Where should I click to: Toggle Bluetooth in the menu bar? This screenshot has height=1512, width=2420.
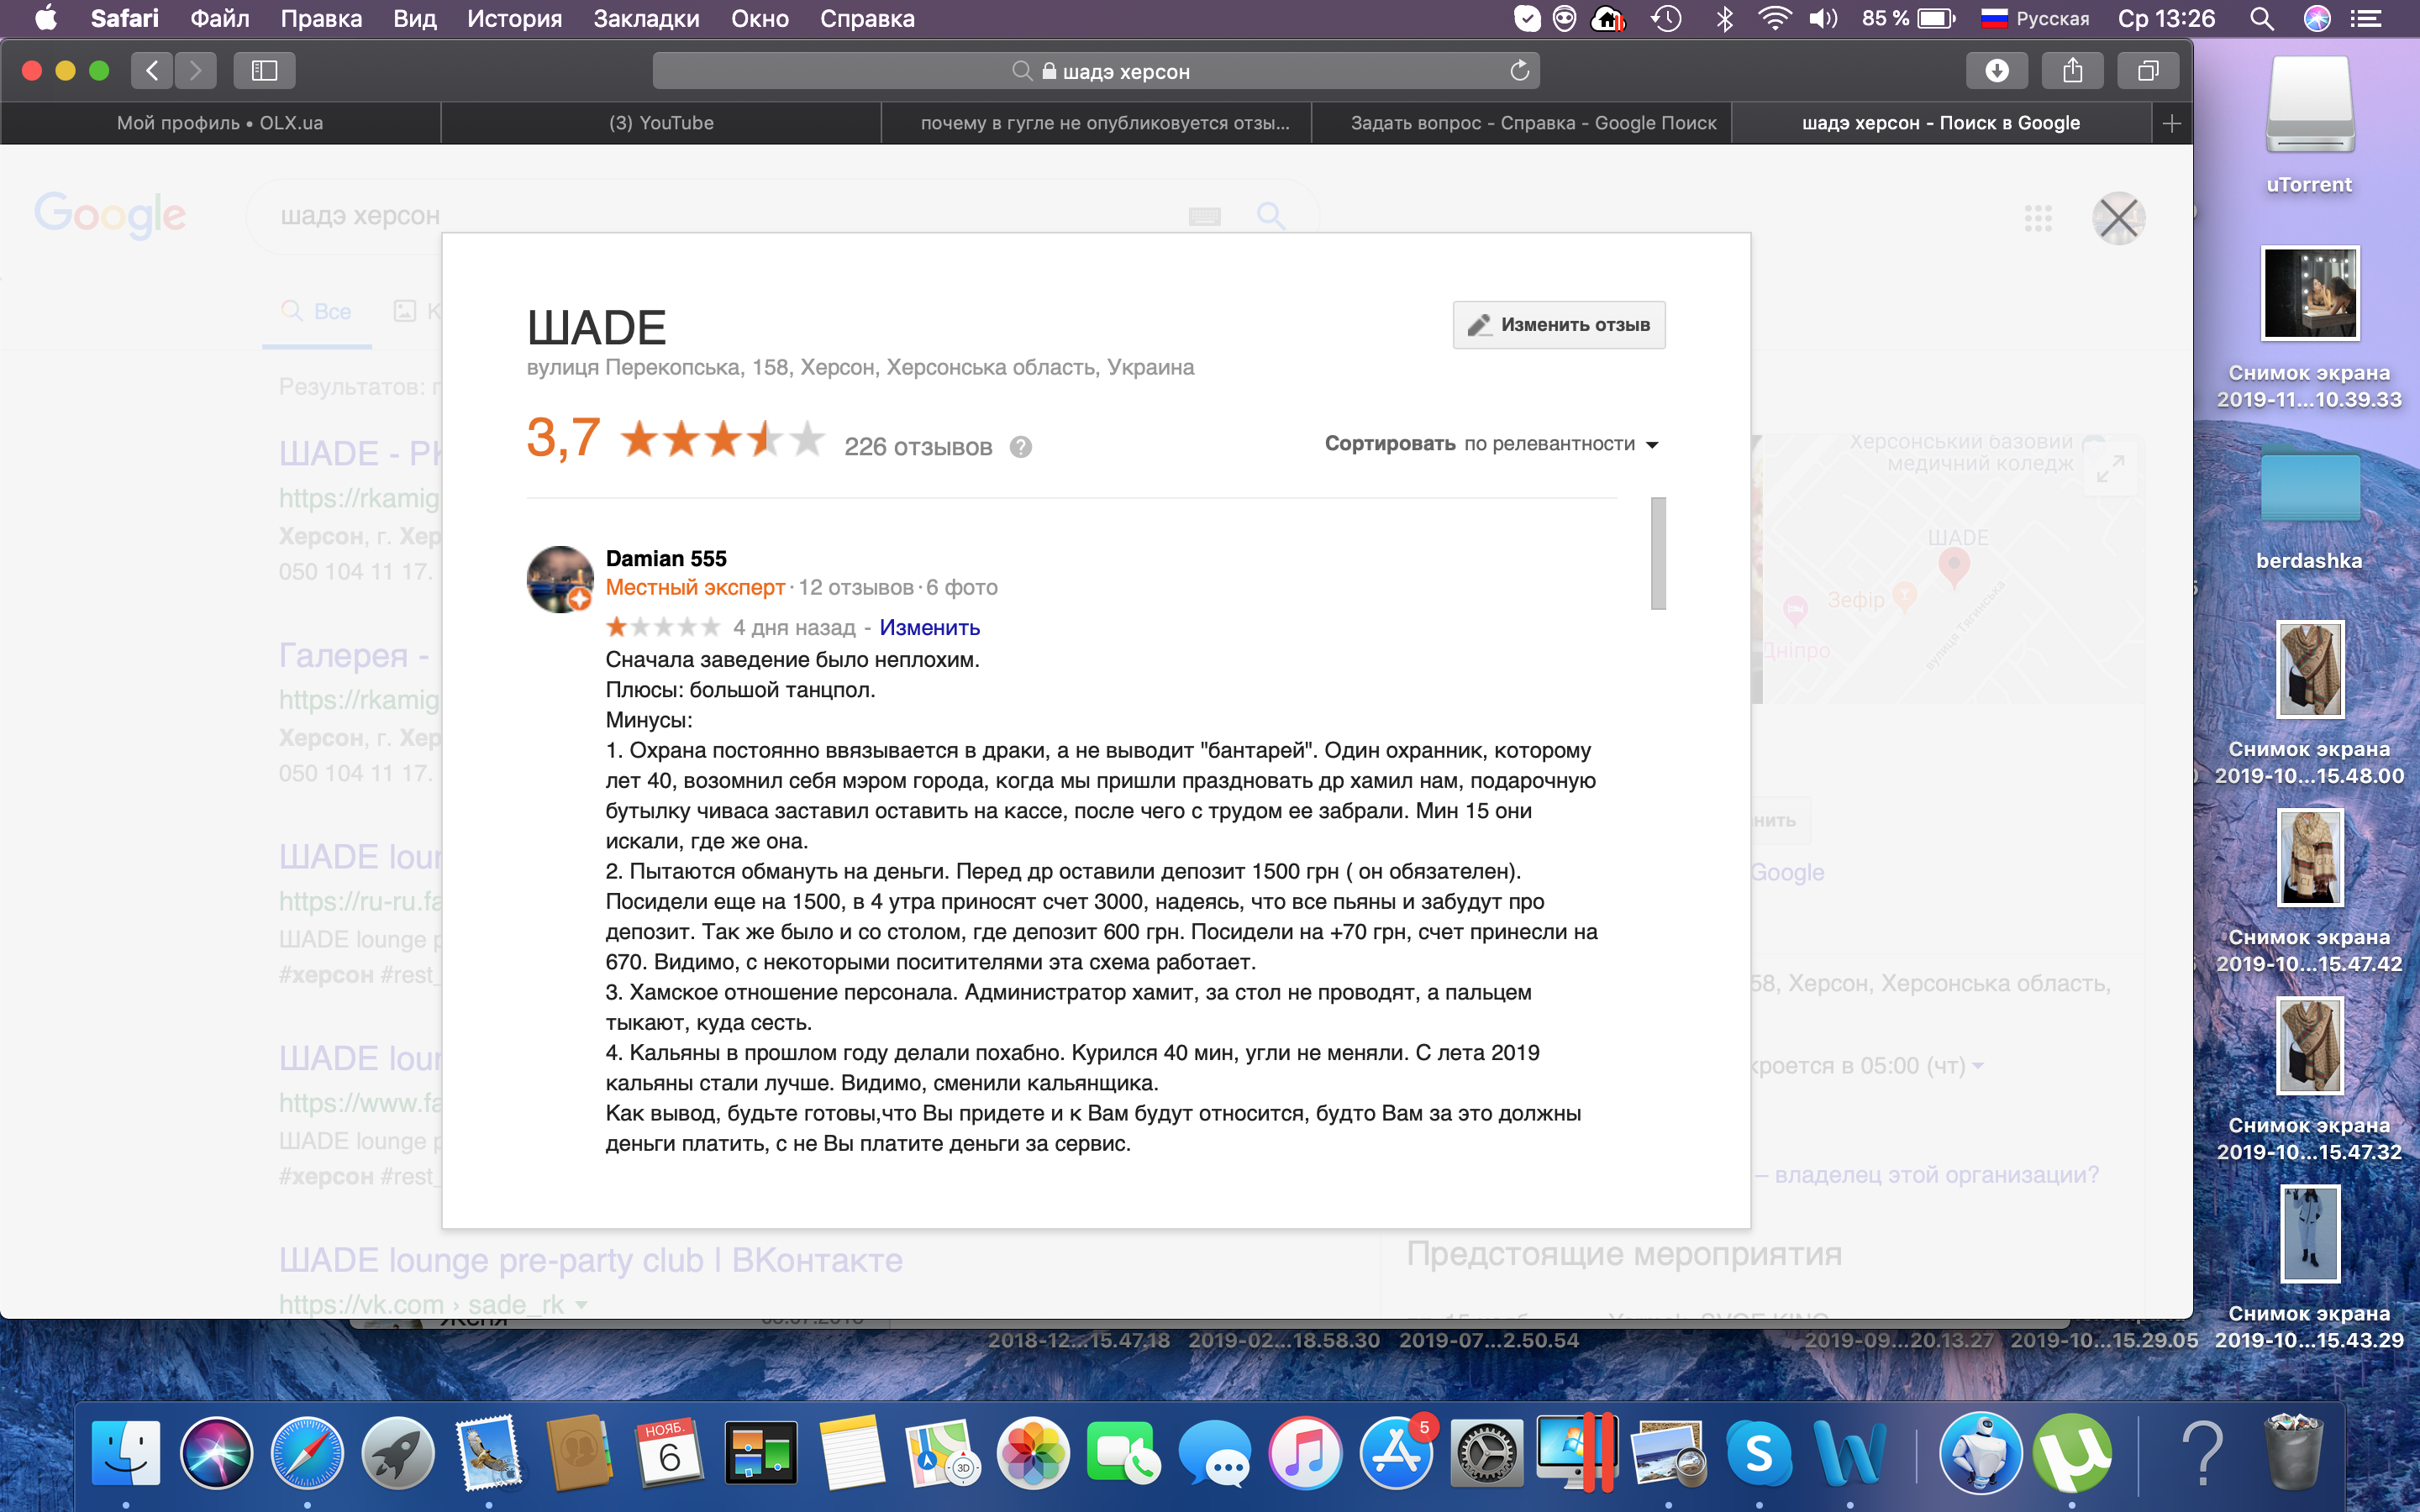coord(1724,18)
